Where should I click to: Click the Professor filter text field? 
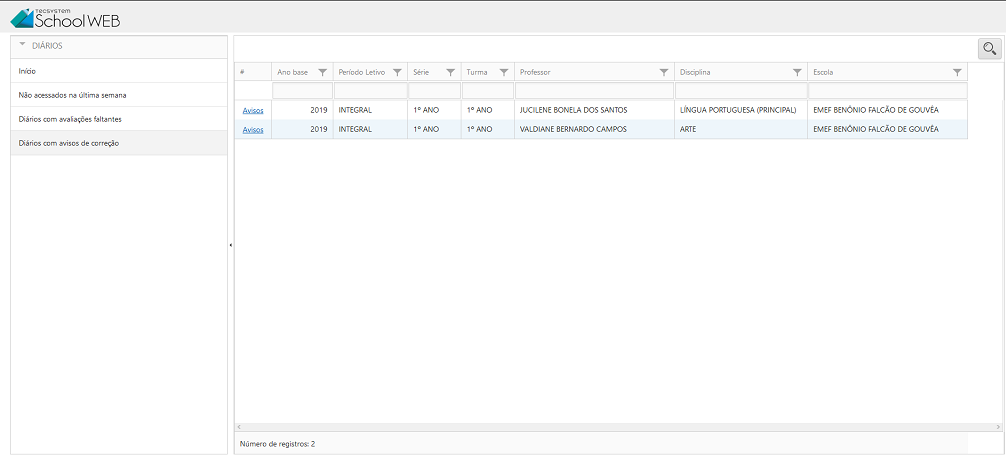pyautogui.click(x=594, y=91)
